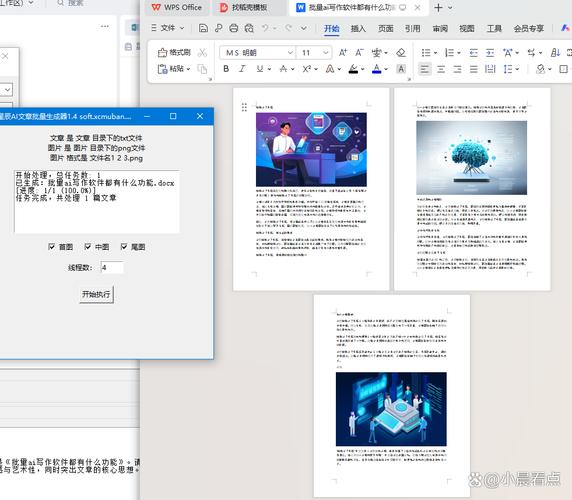Click the AI robot illustration on page one

311,150
